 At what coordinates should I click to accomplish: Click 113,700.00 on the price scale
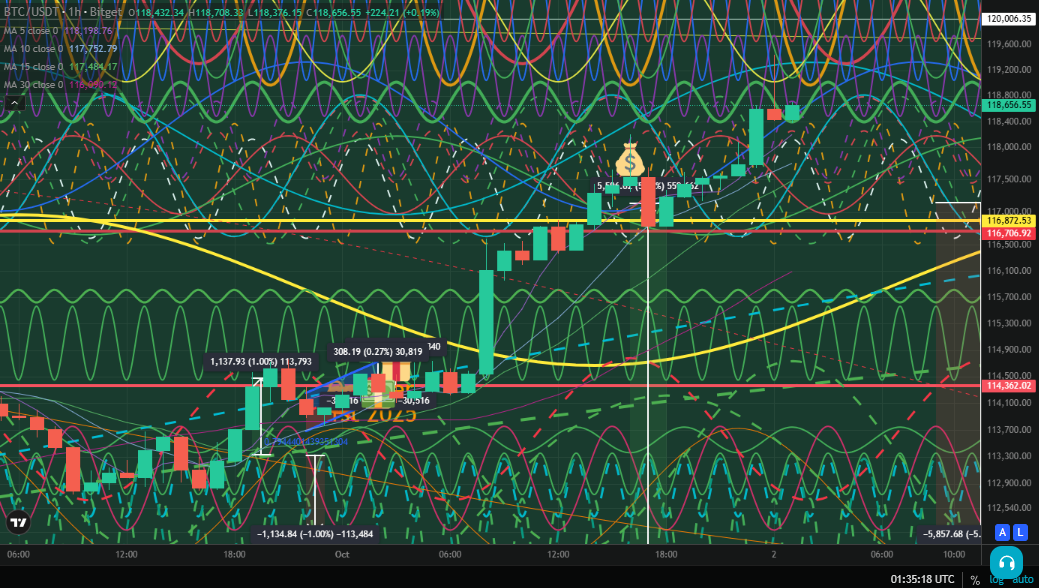click(x=1009, y=430)
